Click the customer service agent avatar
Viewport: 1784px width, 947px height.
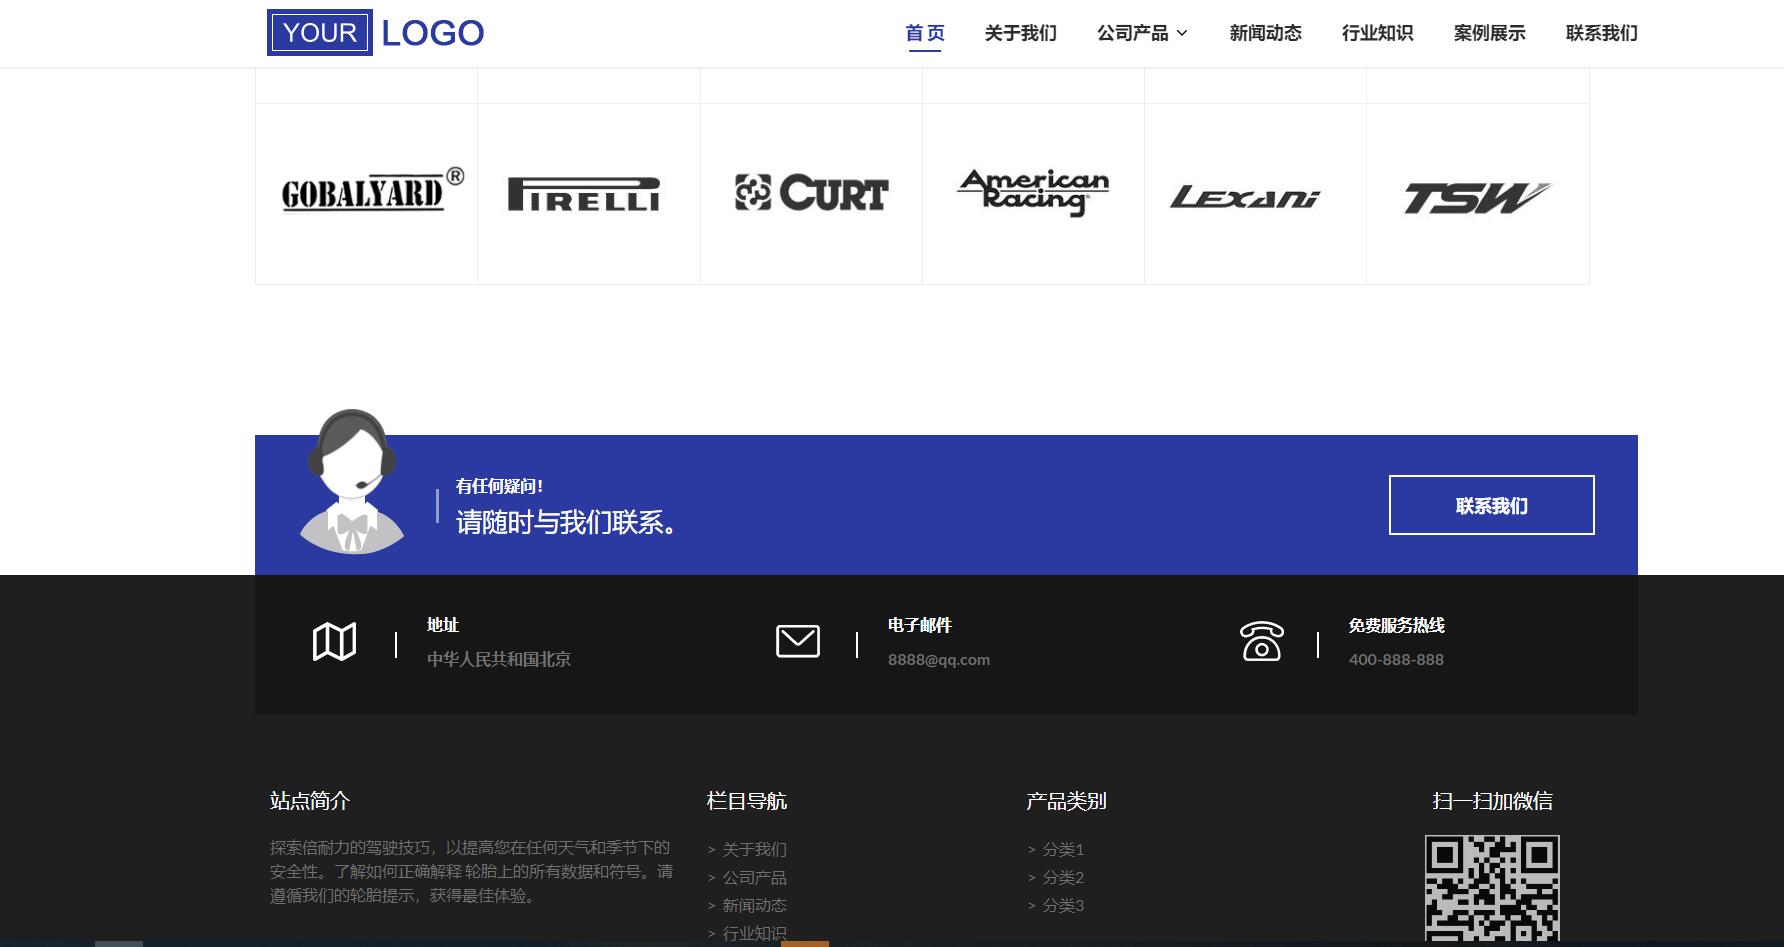click(352, 482)
